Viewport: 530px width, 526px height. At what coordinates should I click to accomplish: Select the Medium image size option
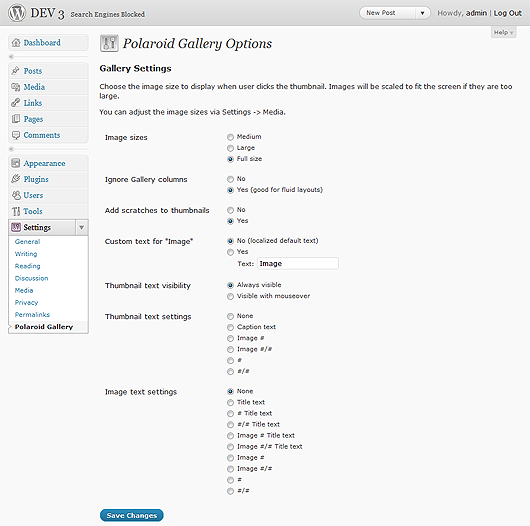coord(230,137)
